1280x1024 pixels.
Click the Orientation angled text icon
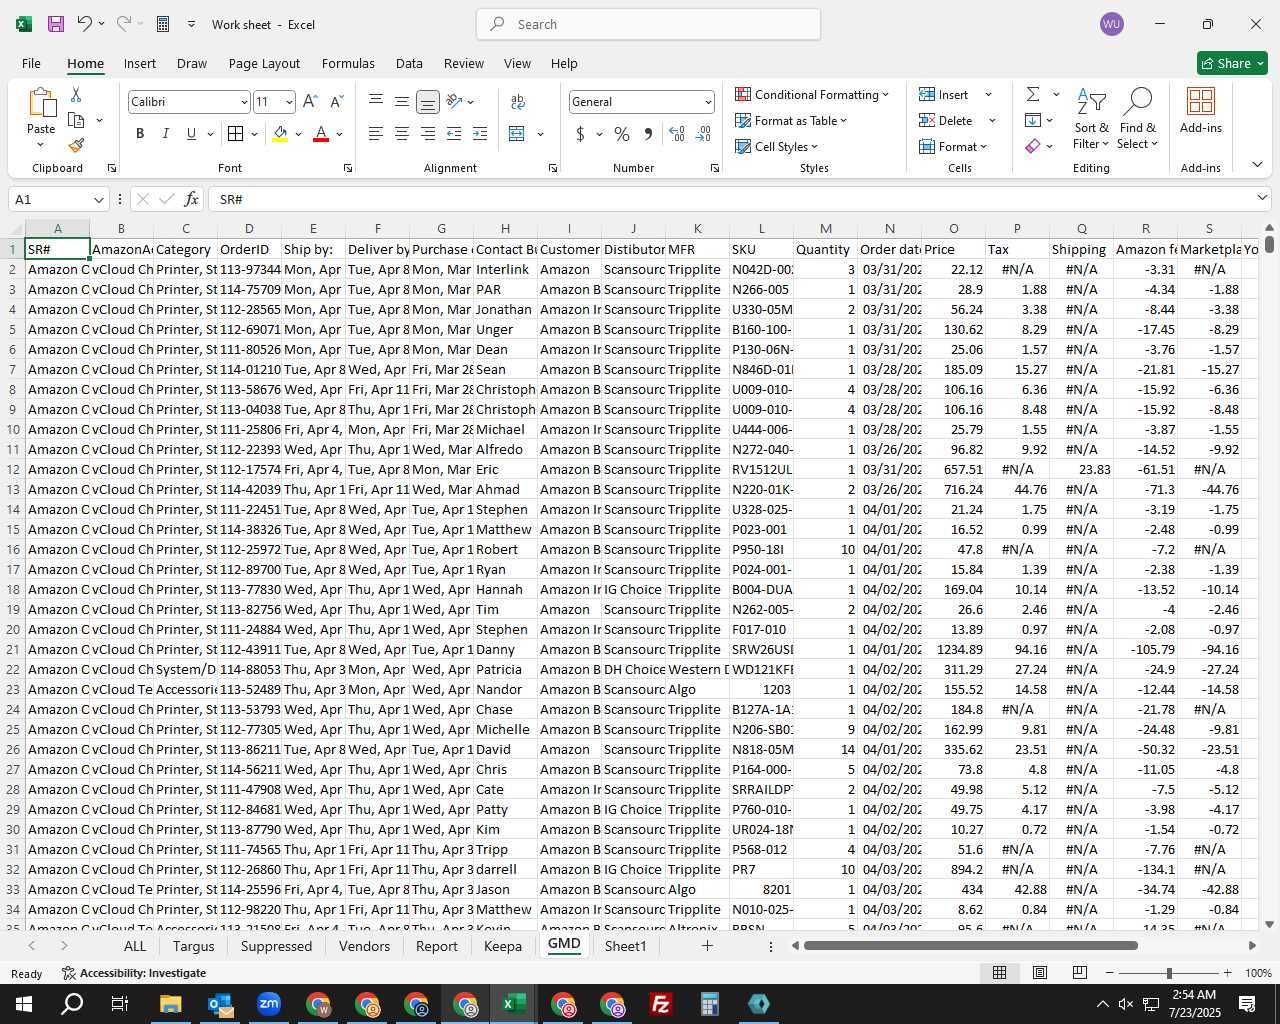pyautogui.click(x=455, y=101)
